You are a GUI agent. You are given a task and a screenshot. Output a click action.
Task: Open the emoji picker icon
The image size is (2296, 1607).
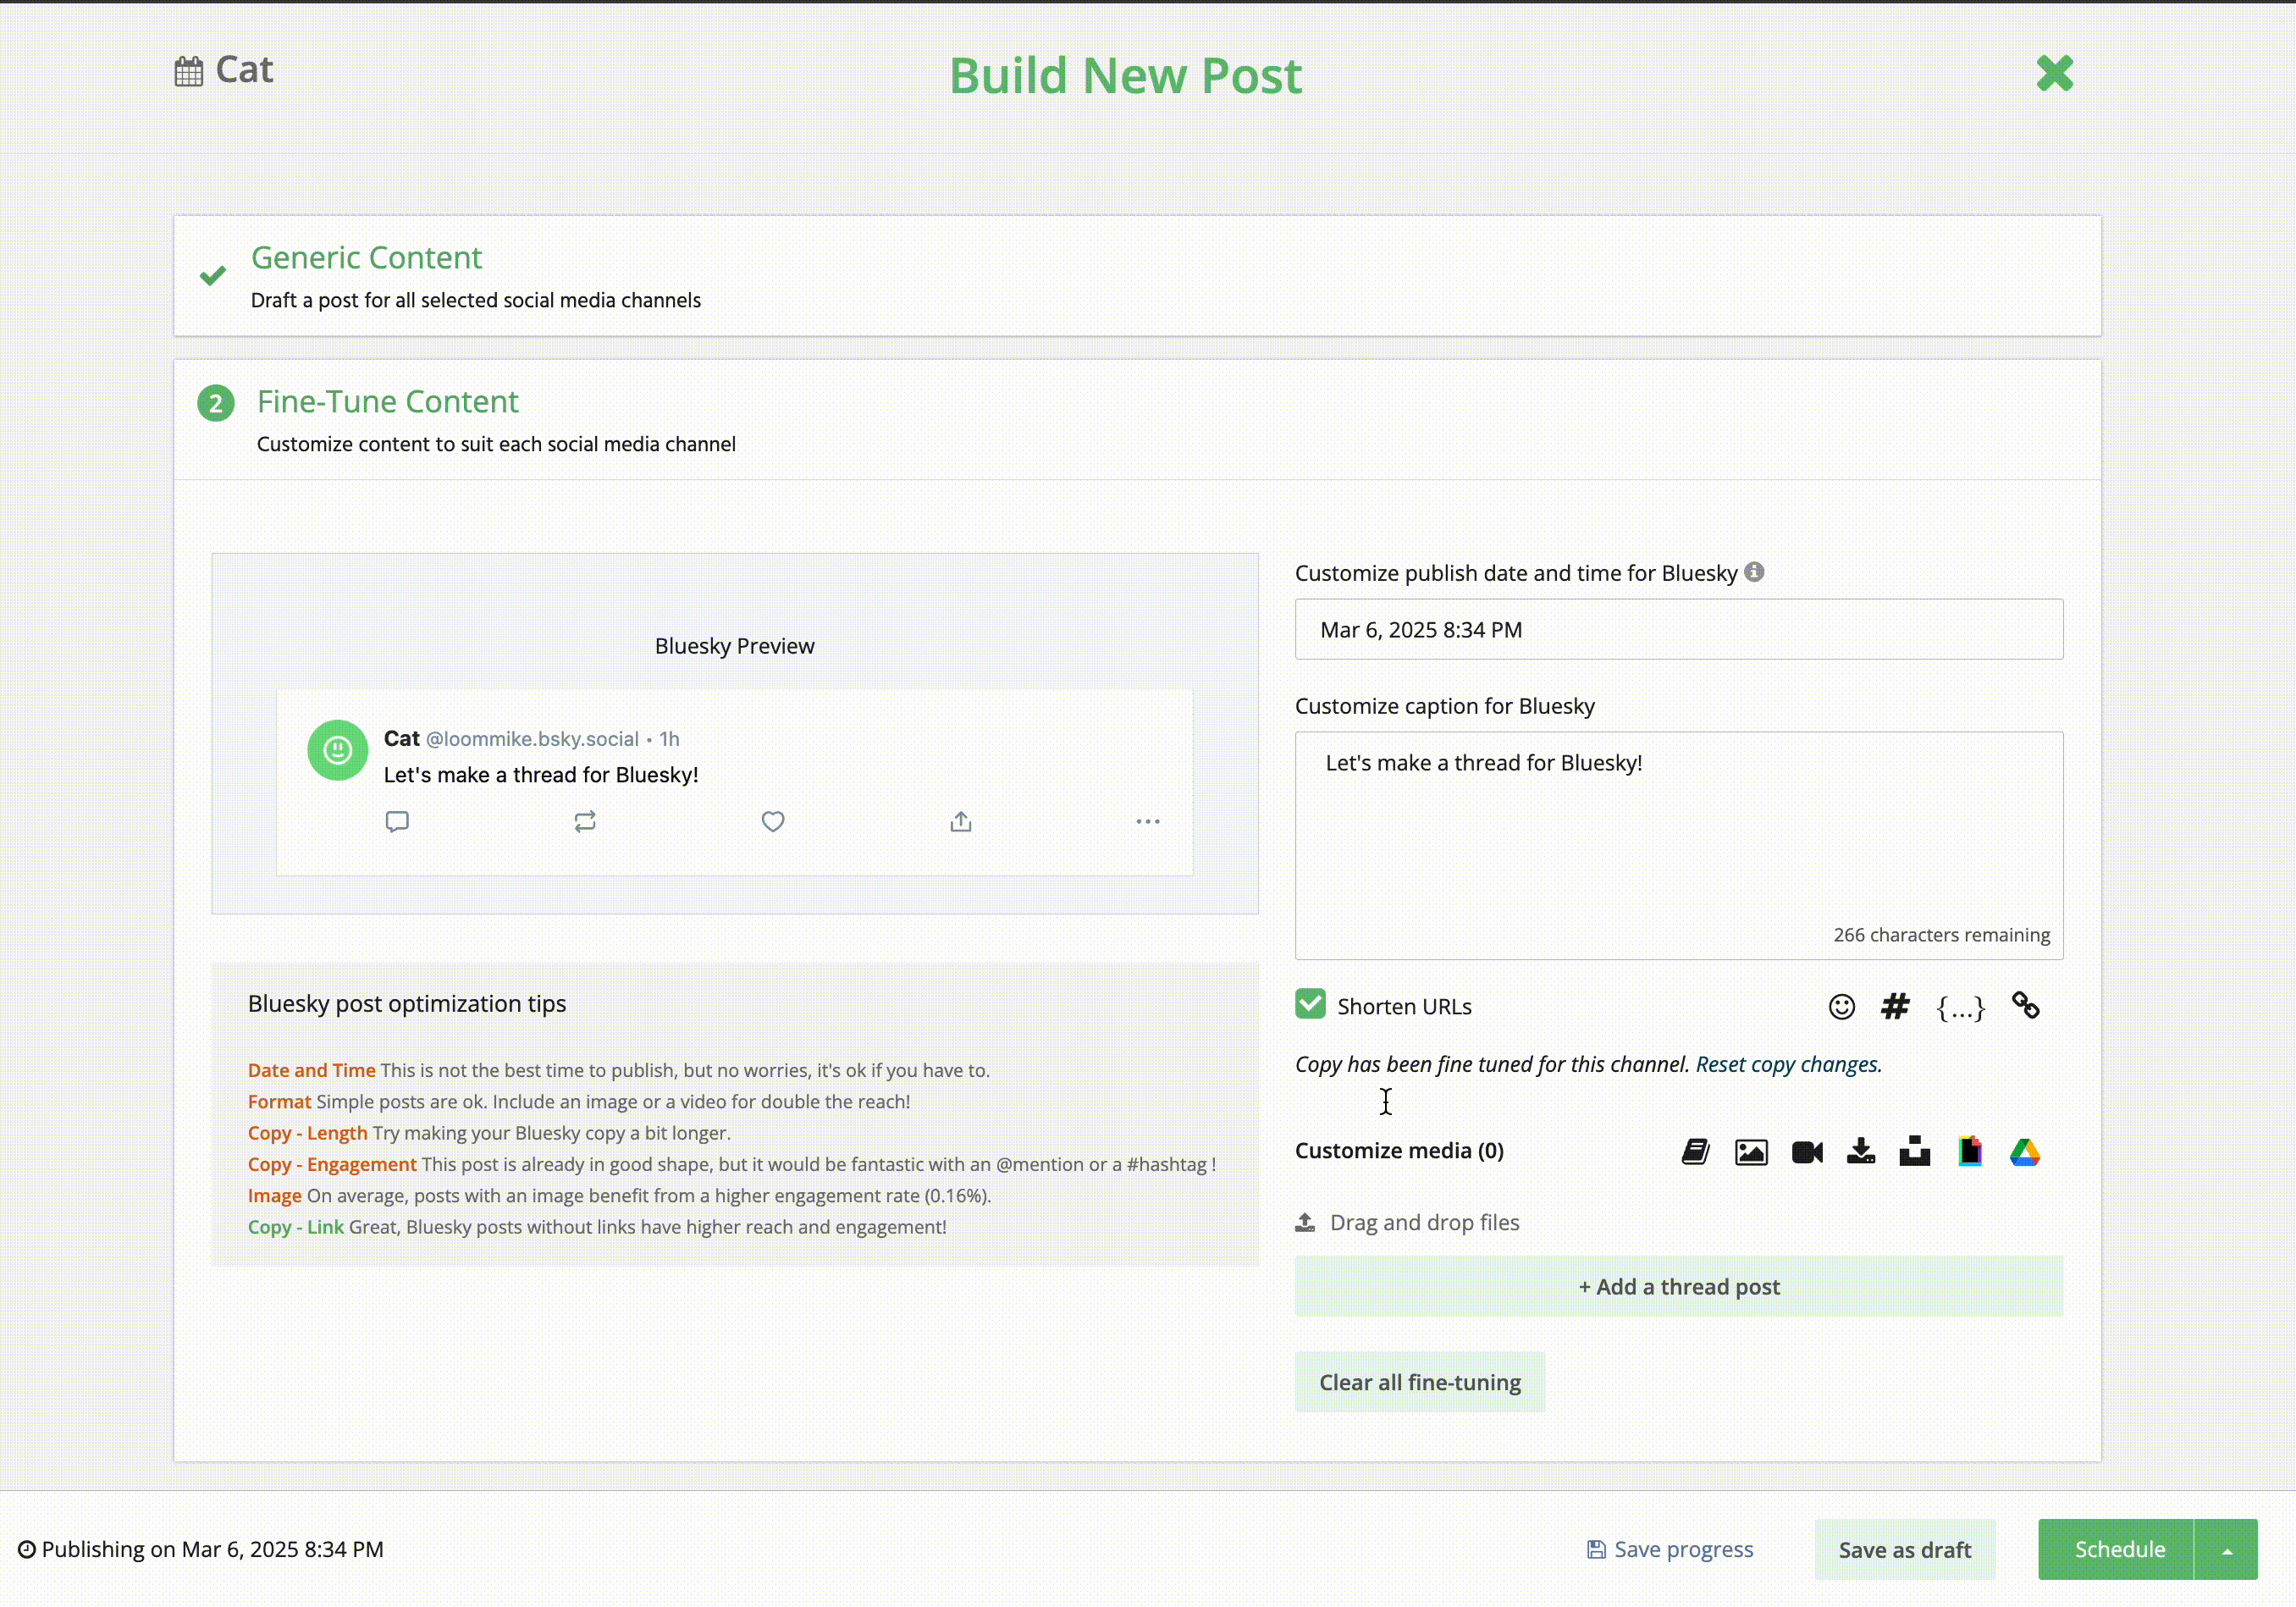(x=1841, y=1006)
